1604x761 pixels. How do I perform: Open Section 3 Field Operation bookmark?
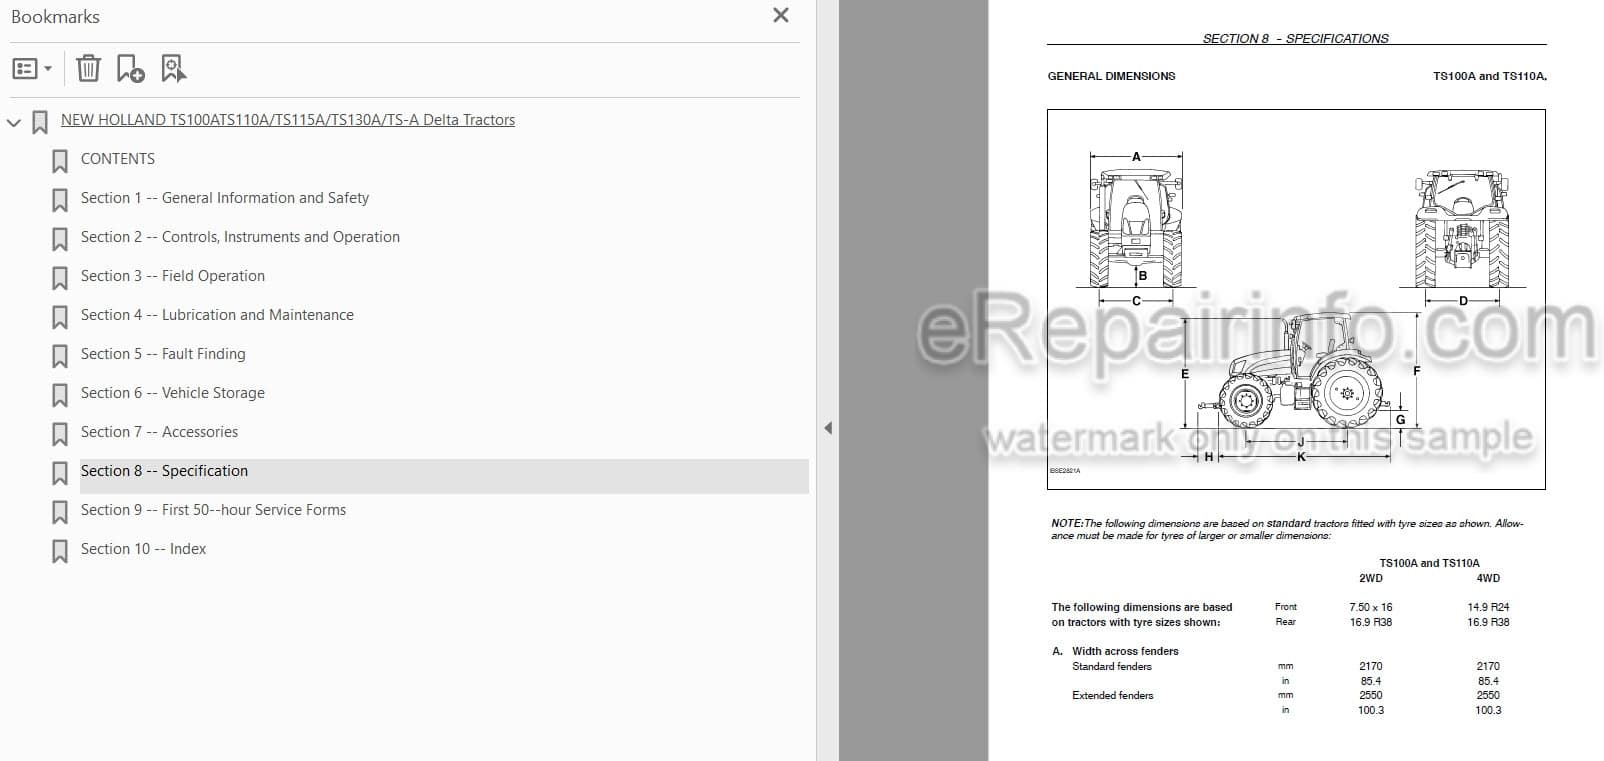pyautogui.click(x=173, y=276)
